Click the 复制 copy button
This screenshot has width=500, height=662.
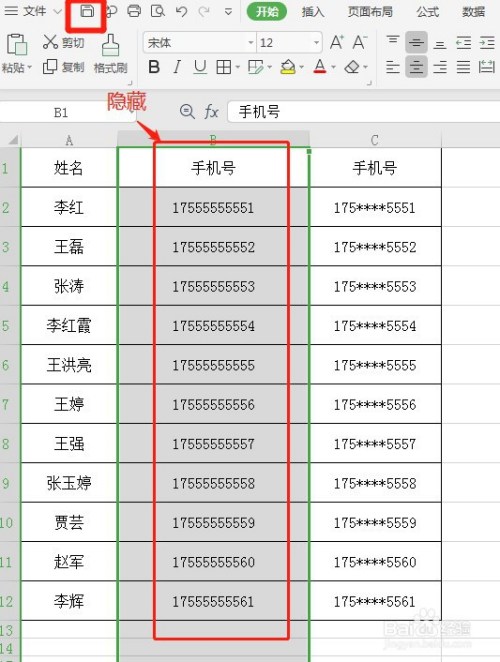point(64,67)
